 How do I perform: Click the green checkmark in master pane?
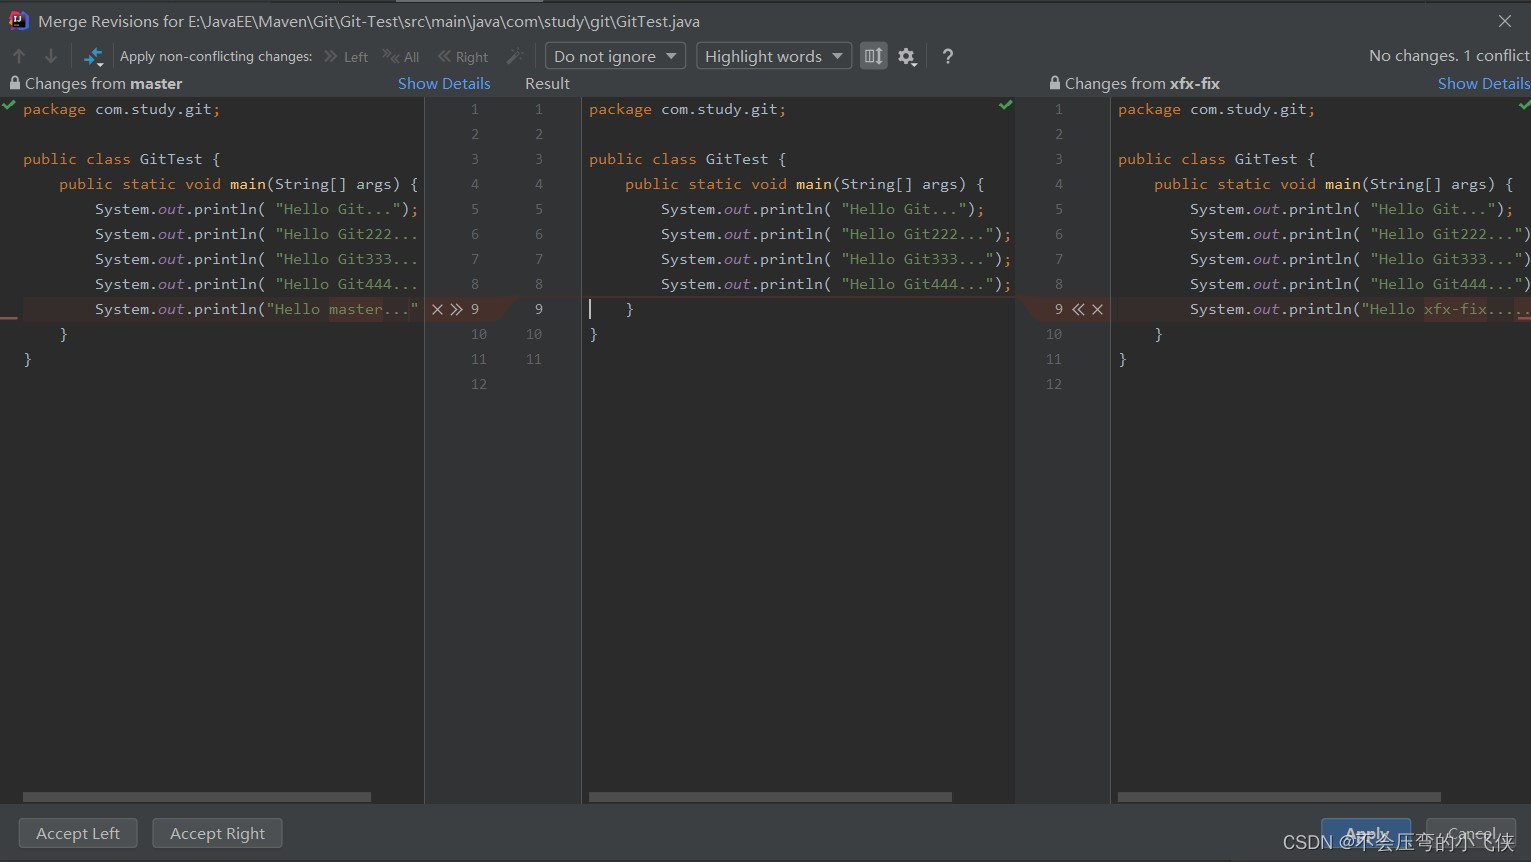pyautogui.click(x=9, y=105)
